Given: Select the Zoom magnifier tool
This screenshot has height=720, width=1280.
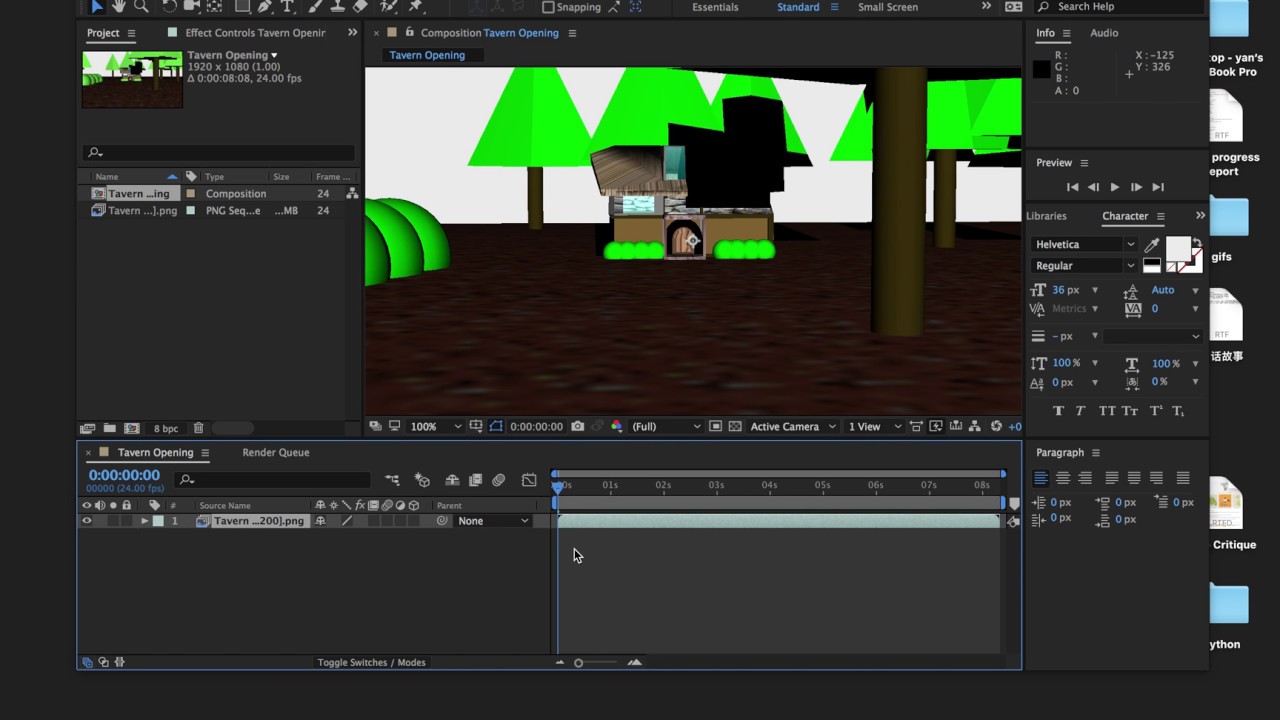Looking at the screenshot, I should (141, 6).
